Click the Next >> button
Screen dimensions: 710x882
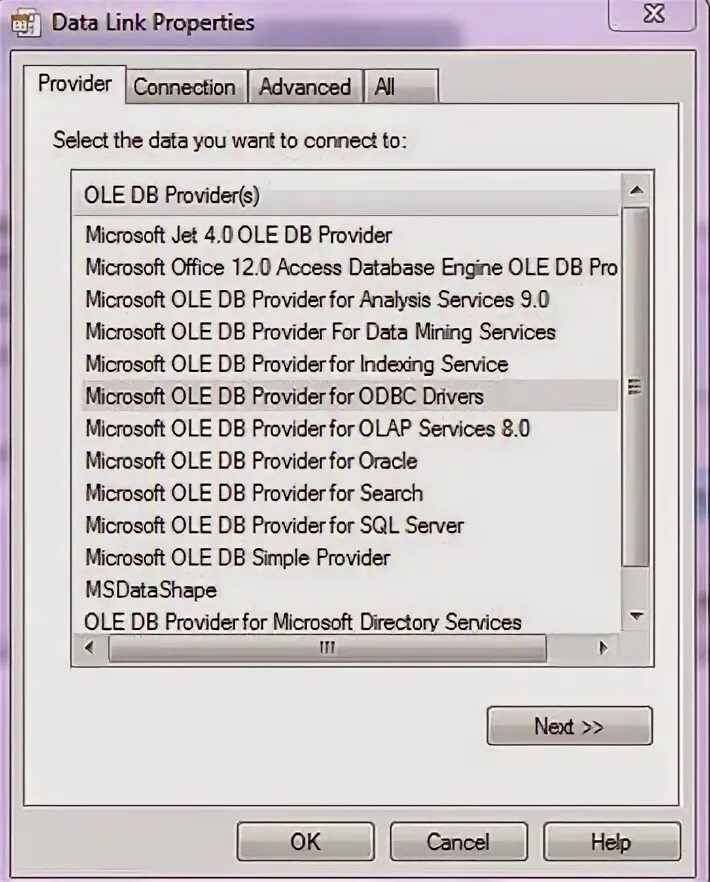point(569,726)
